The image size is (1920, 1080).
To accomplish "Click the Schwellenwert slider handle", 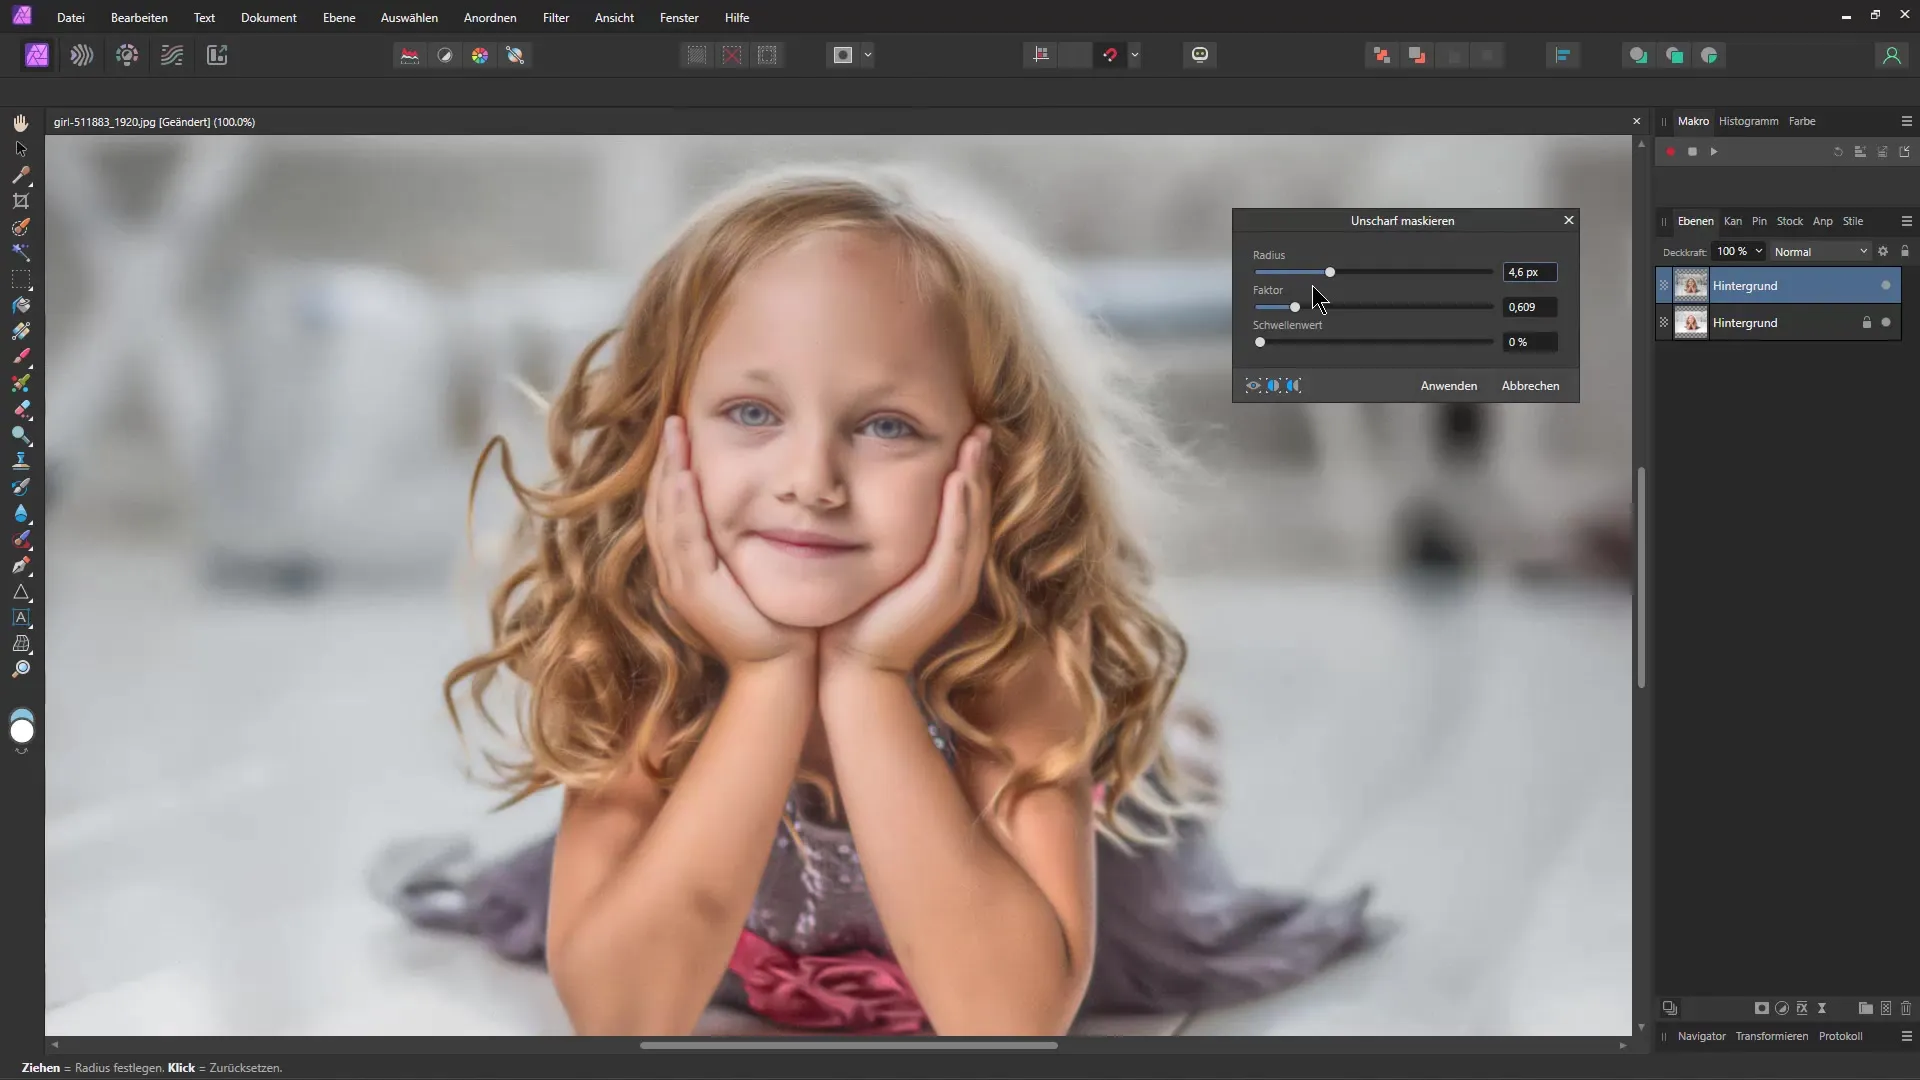I will tap(1260, 342).
